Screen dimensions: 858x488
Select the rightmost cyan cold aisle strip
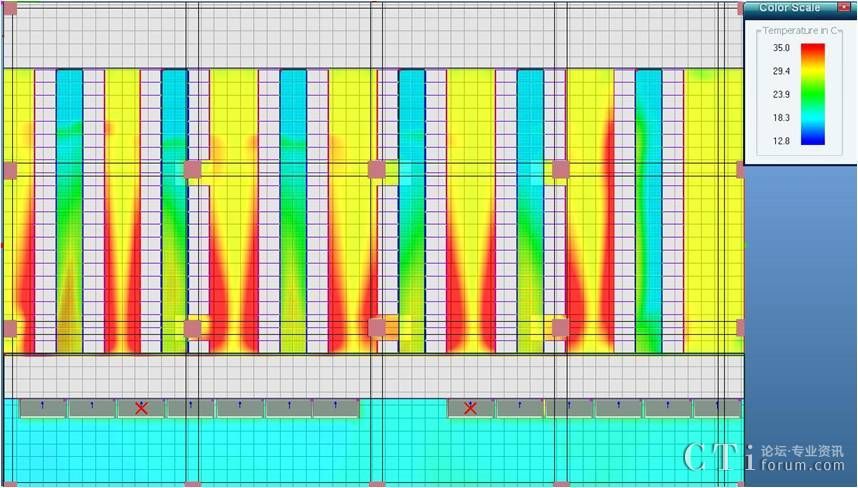649,200
